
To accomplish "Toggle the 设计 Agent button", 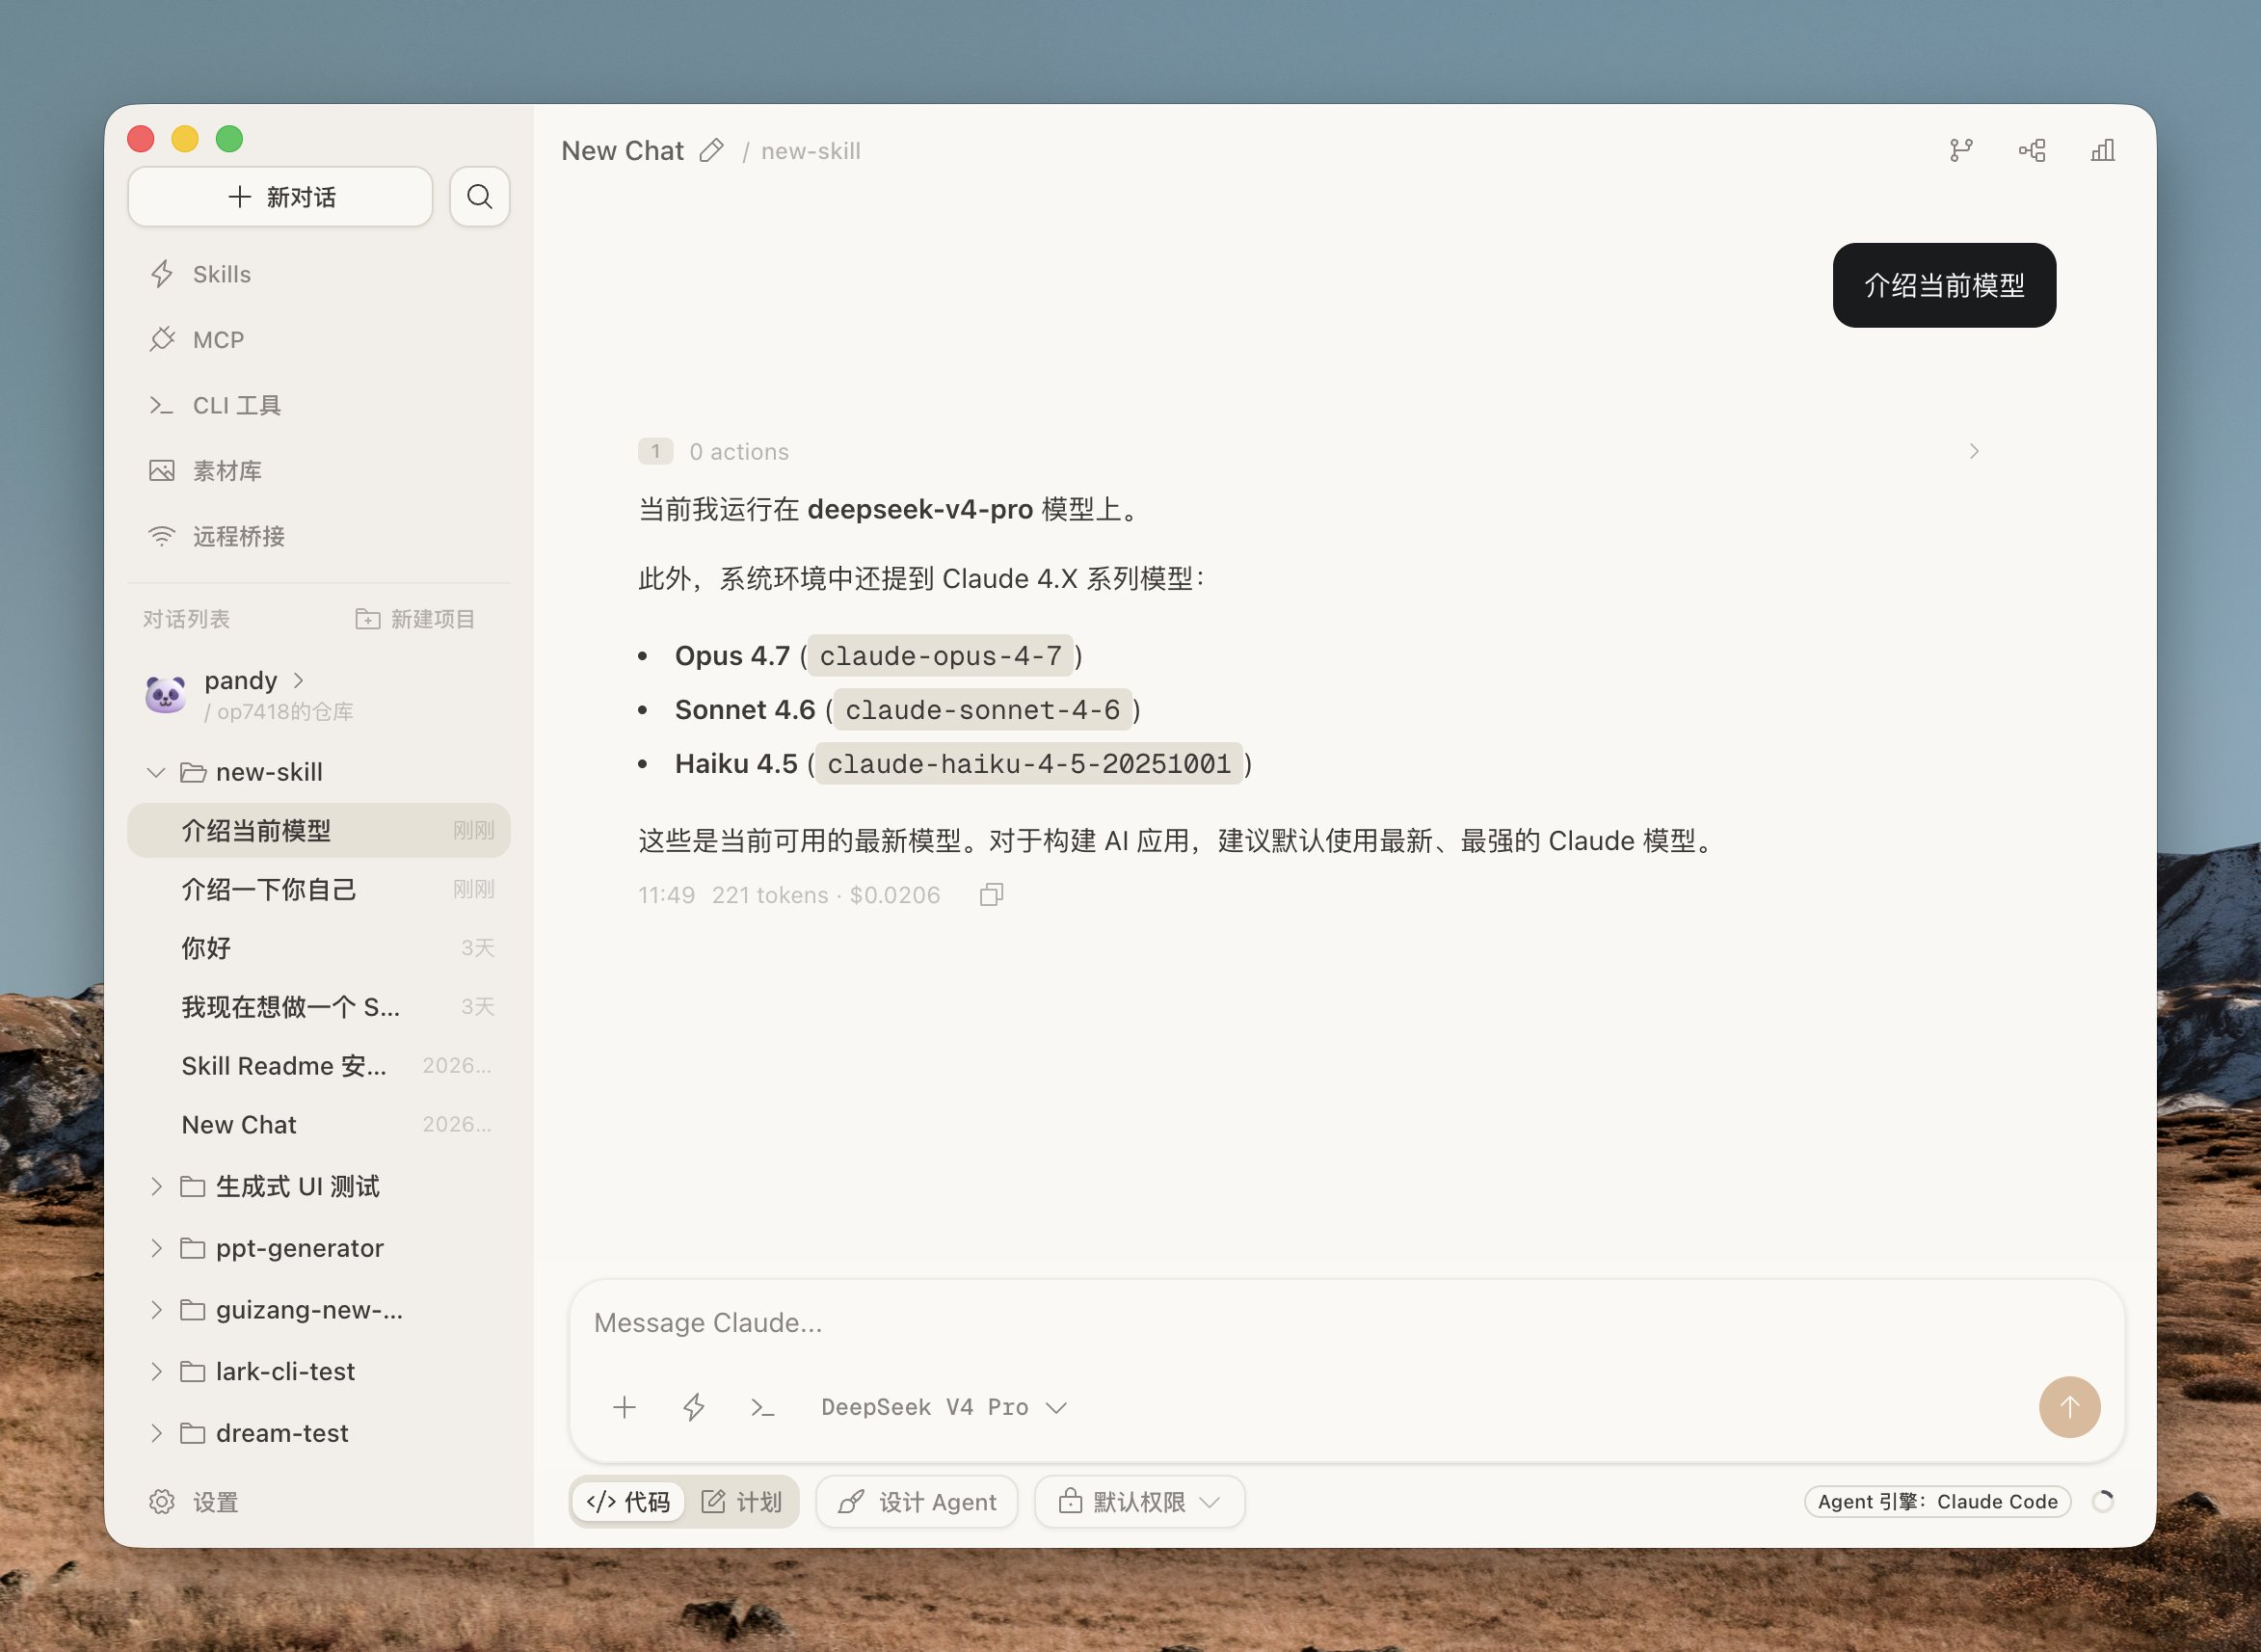I will click(917, 1501).
